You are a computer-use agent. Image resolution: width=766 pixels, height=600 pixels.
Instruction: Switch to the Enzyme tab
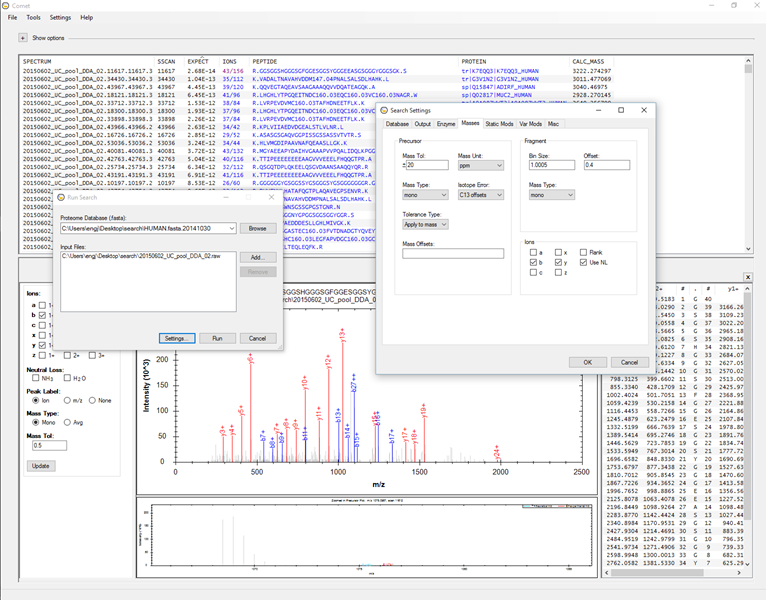[444, 123]
